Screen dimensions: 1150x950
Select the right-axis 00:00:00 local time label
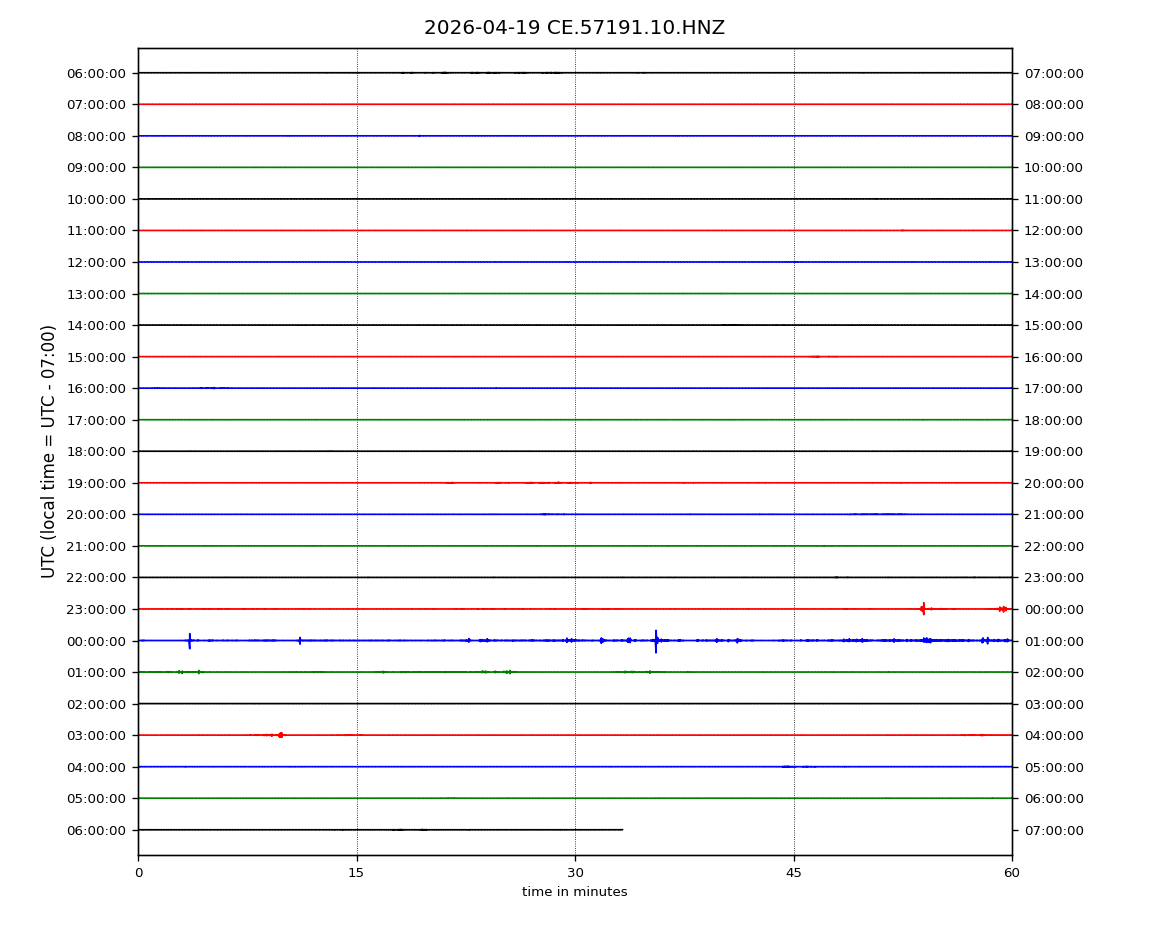(1053, 609)
